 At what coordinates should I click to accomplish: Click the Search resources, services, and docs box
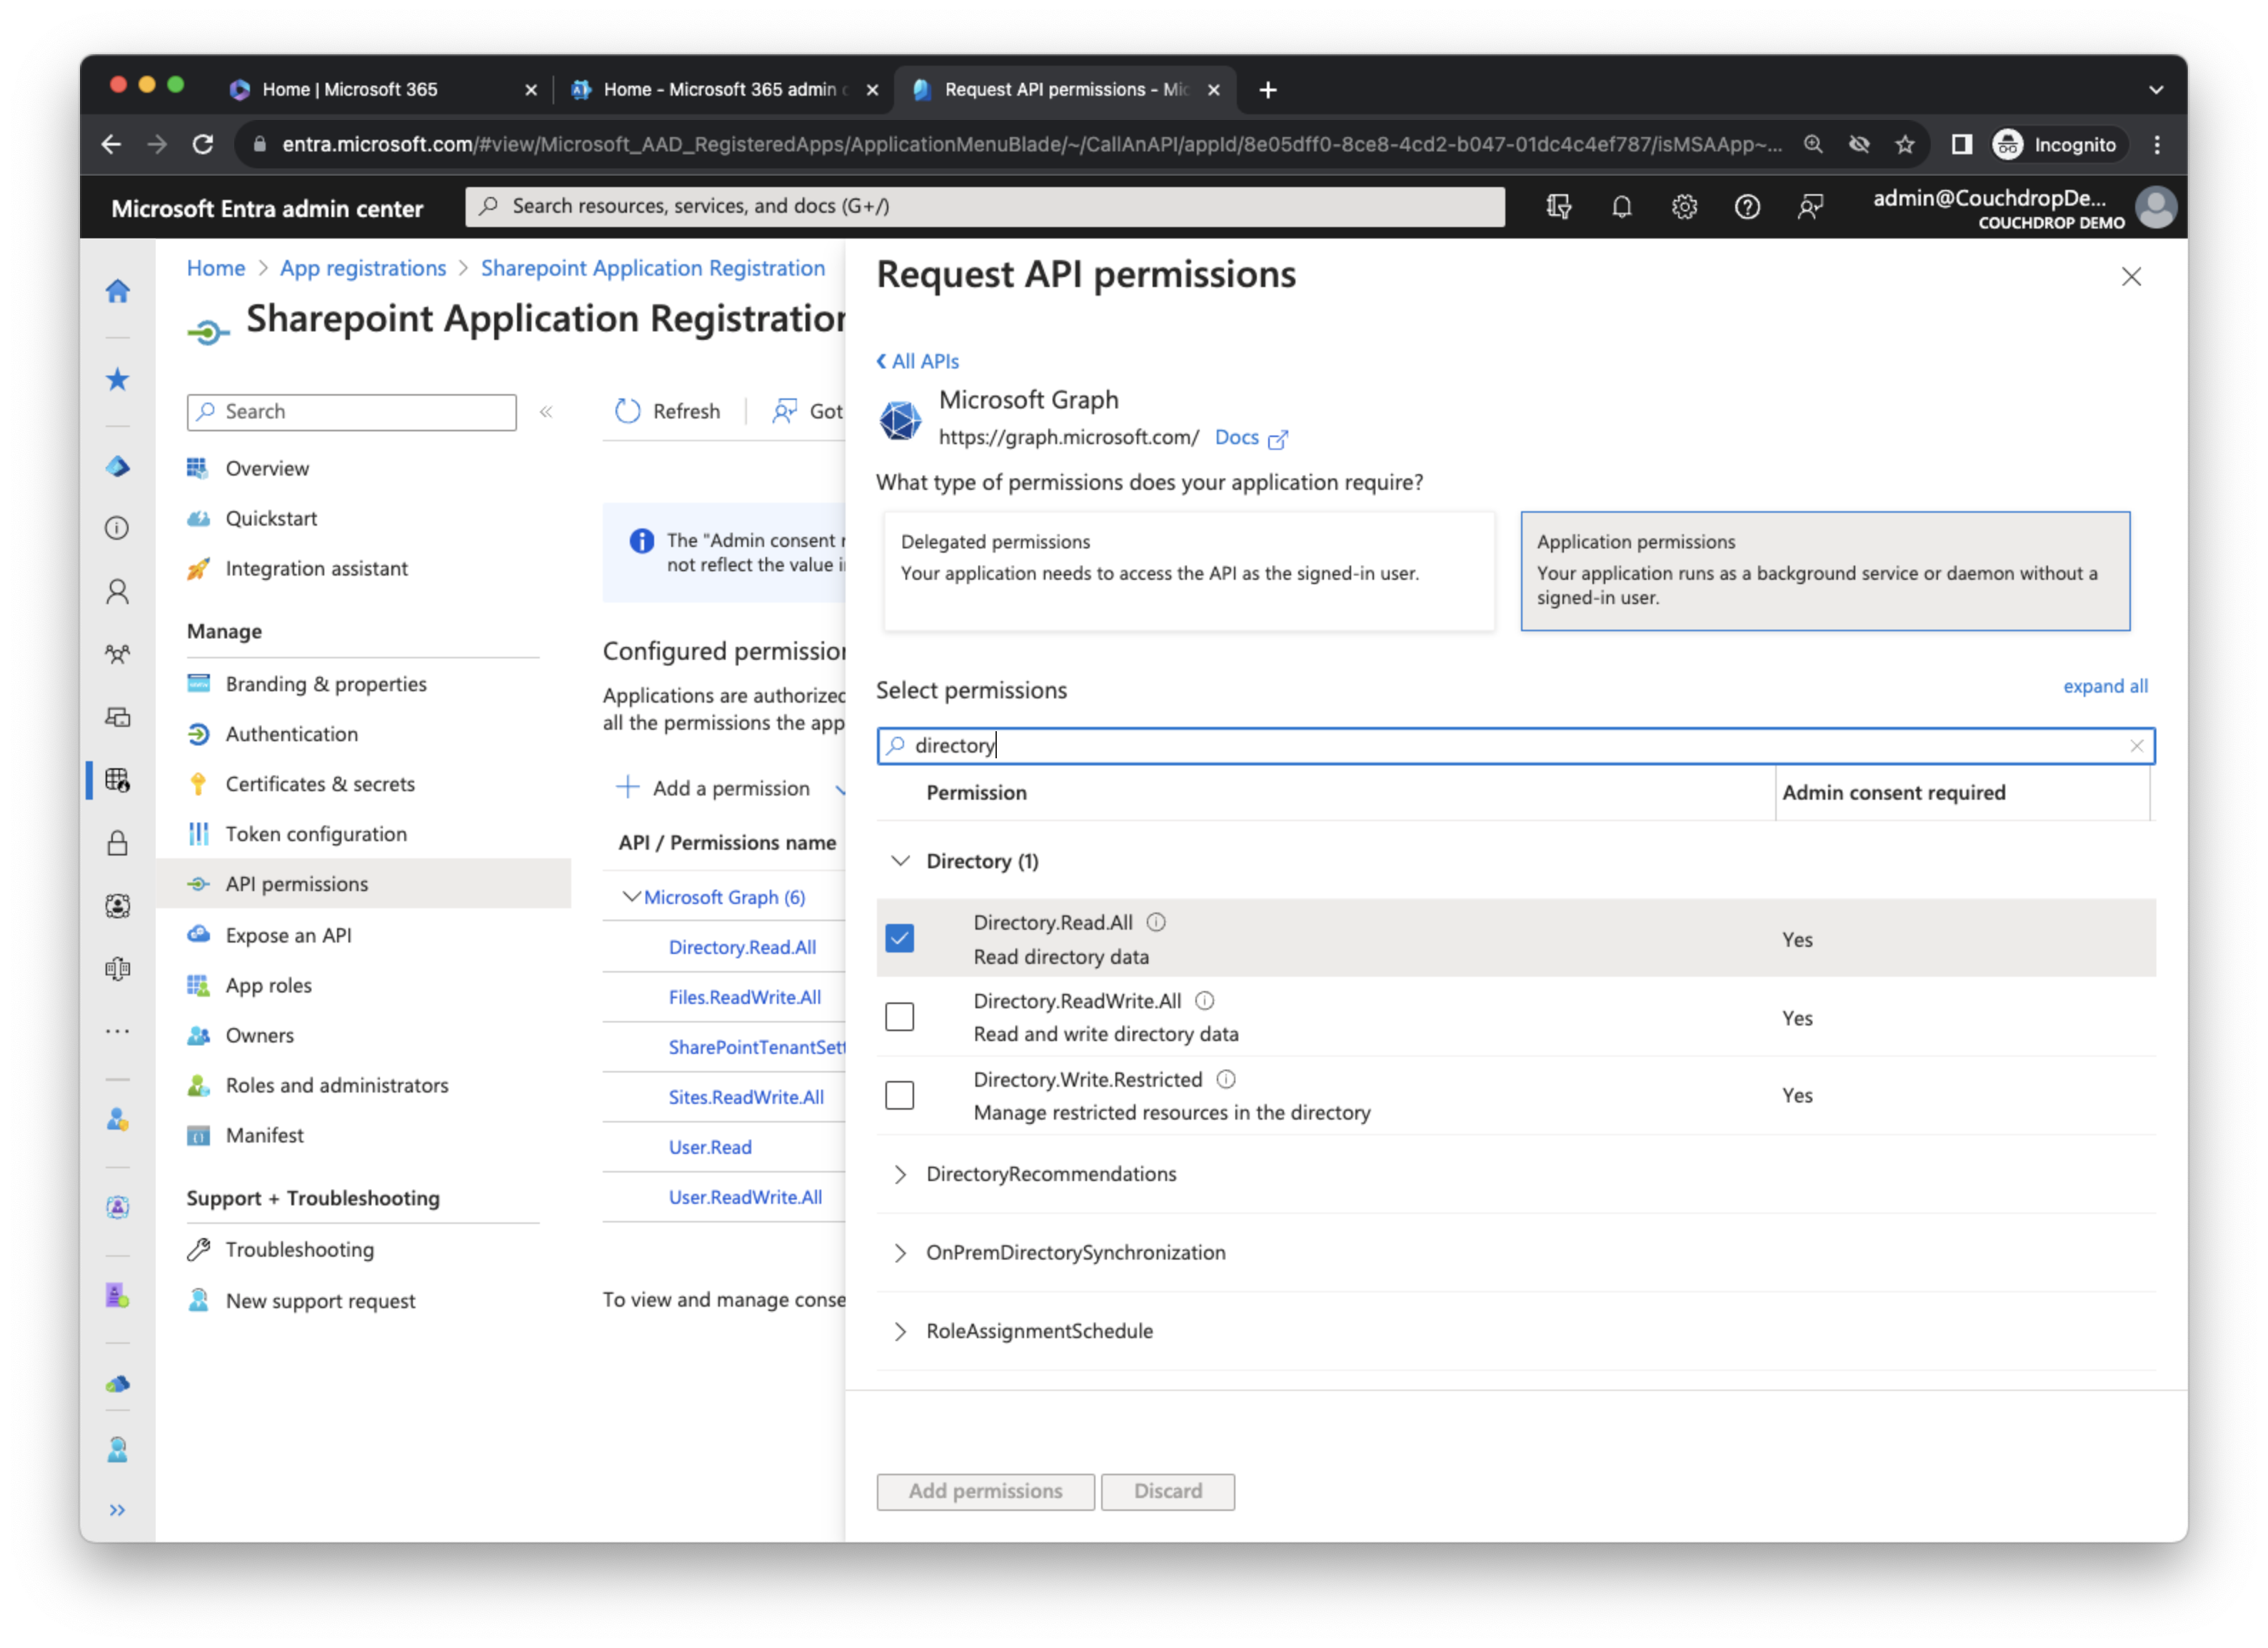(984, 206)
